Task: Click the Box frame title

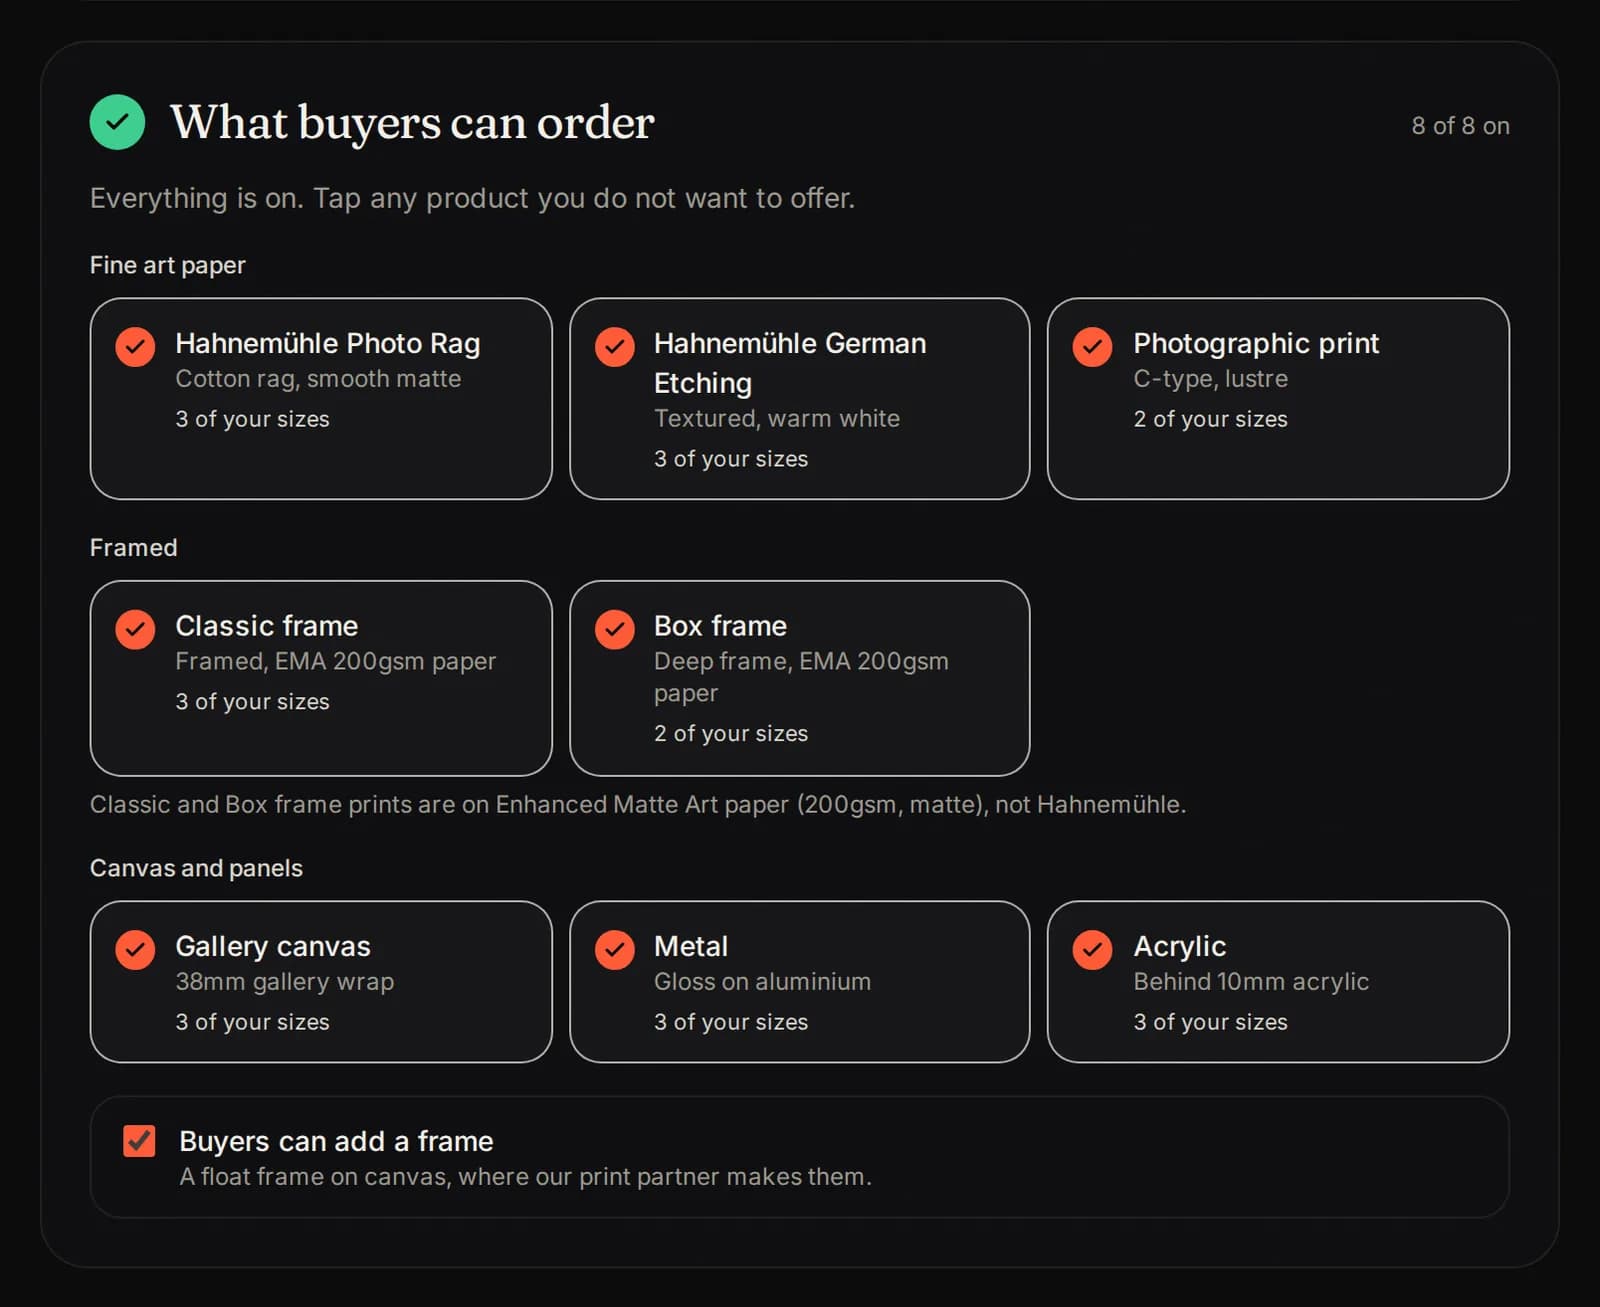Action: (x=720, y=626)
